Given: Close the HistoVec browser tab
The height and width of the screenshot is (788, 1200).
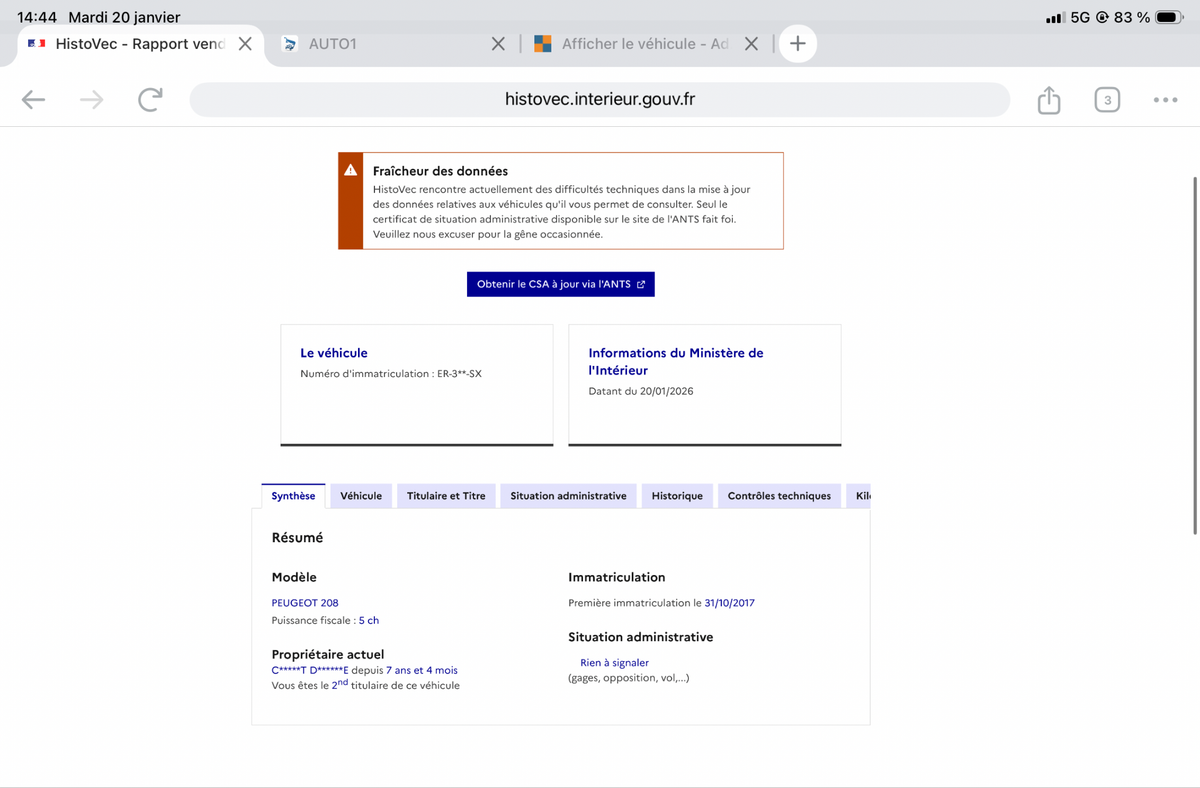Looking at the screenshot, I should coord(244,44).
